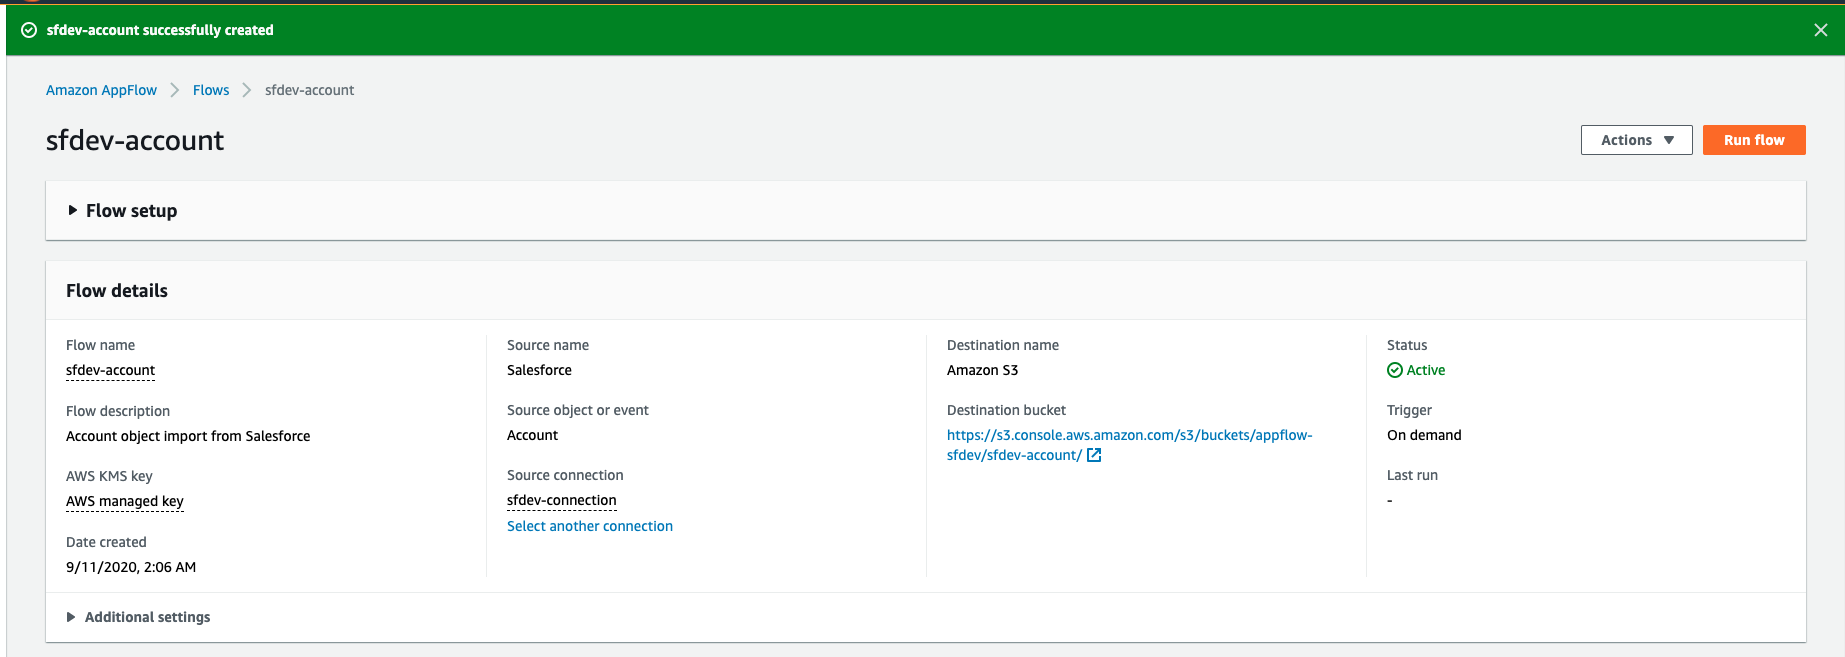Click the 'Active' status text
Image resolution: width=1845 pixels, height=657 pixels.
[1426, 370]
